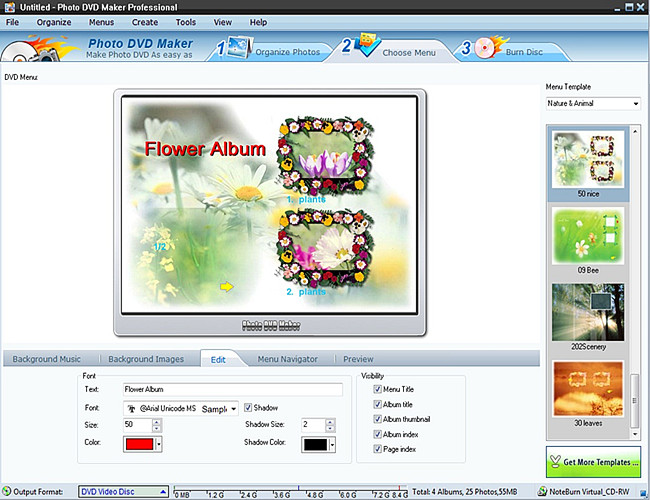Increase Shadow Size with up spinner
The width and height of the screenshot is (650, 500).
(x=330, y=422)
